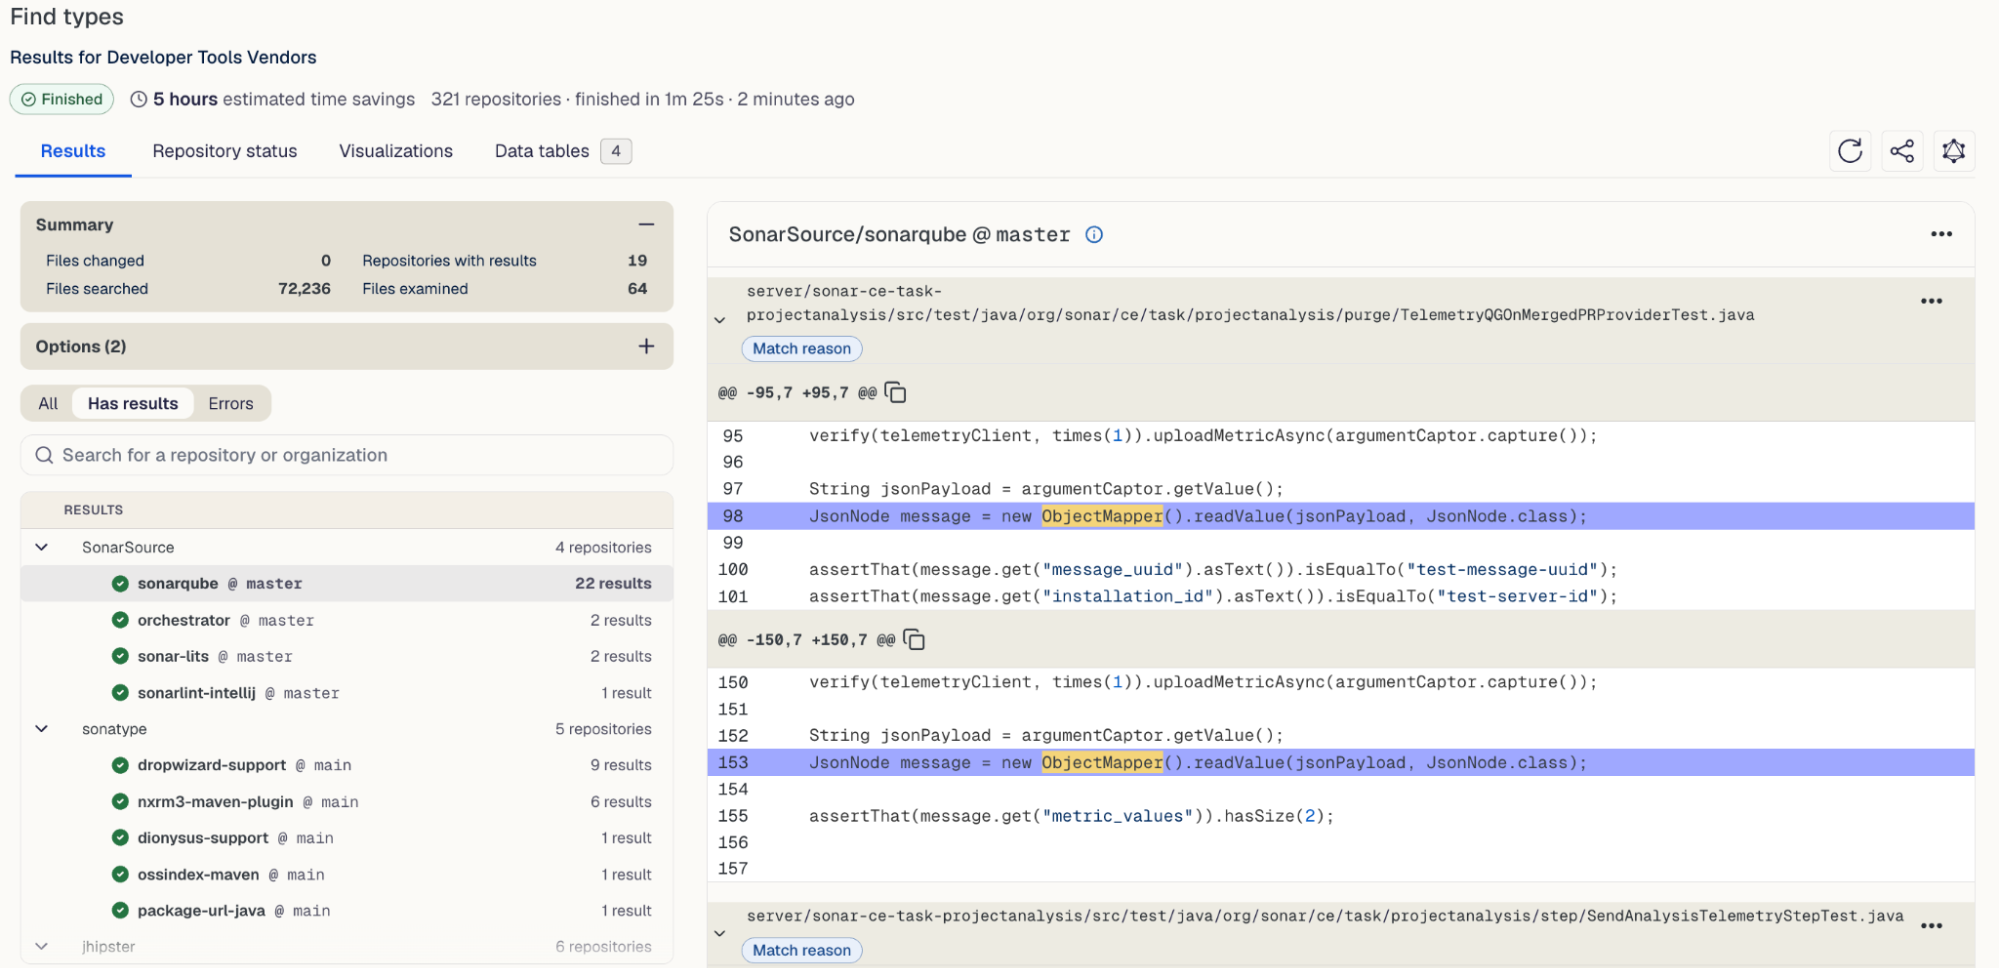Click the green check icon for dionysus-support
Screen dimensions: 1999x969
coord(120,838)
